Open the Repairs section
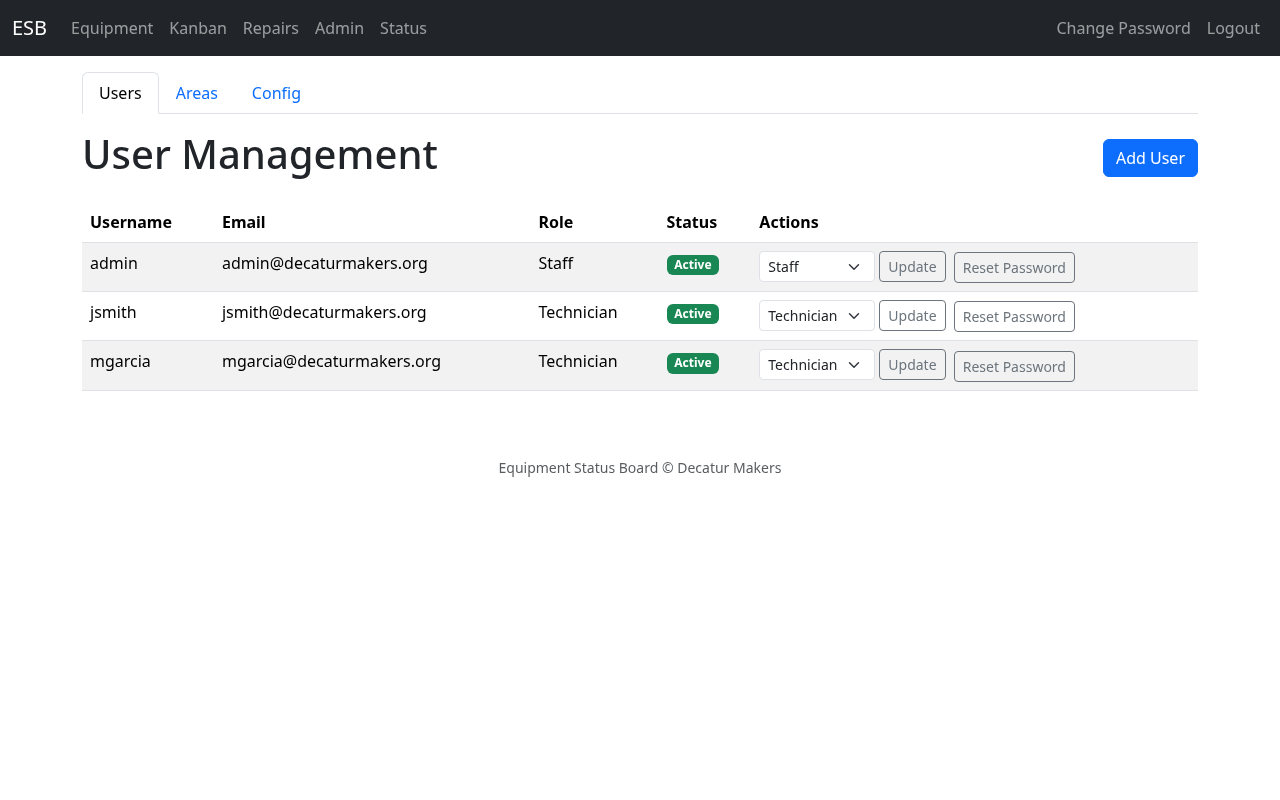Image resolution: width=1280 pixels, height=800 pixels. [270, 28]
